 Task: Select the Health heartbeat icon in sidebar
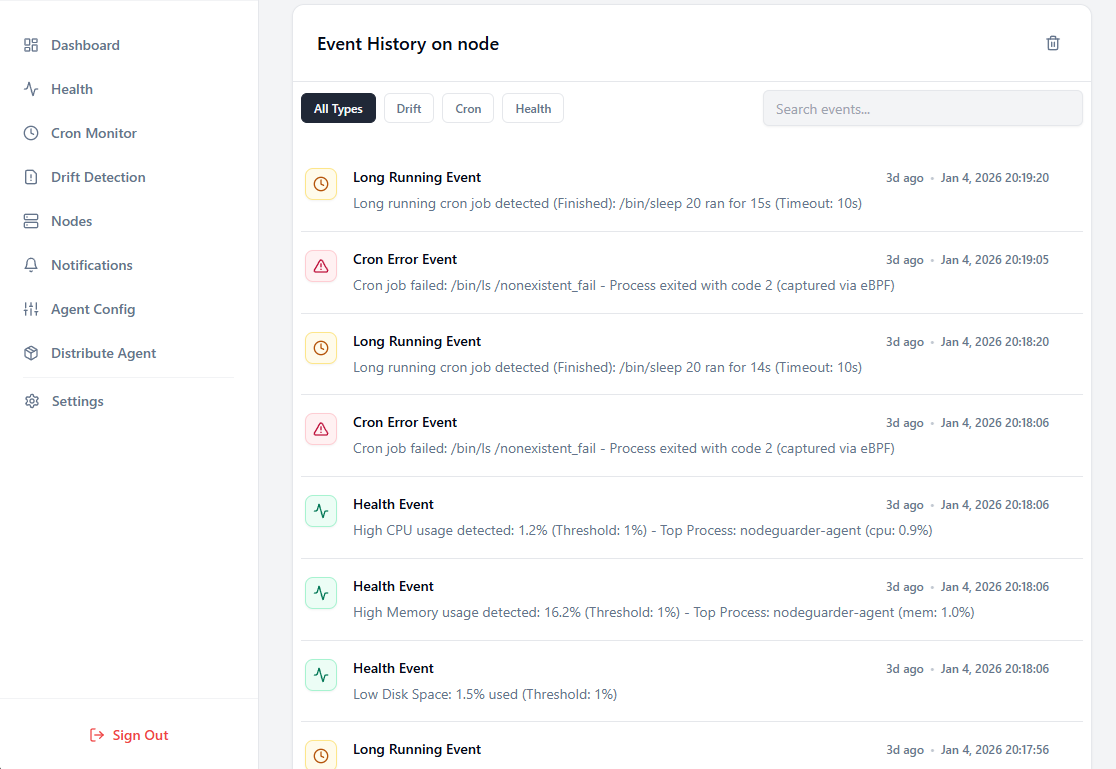click(x=31, y=88)
